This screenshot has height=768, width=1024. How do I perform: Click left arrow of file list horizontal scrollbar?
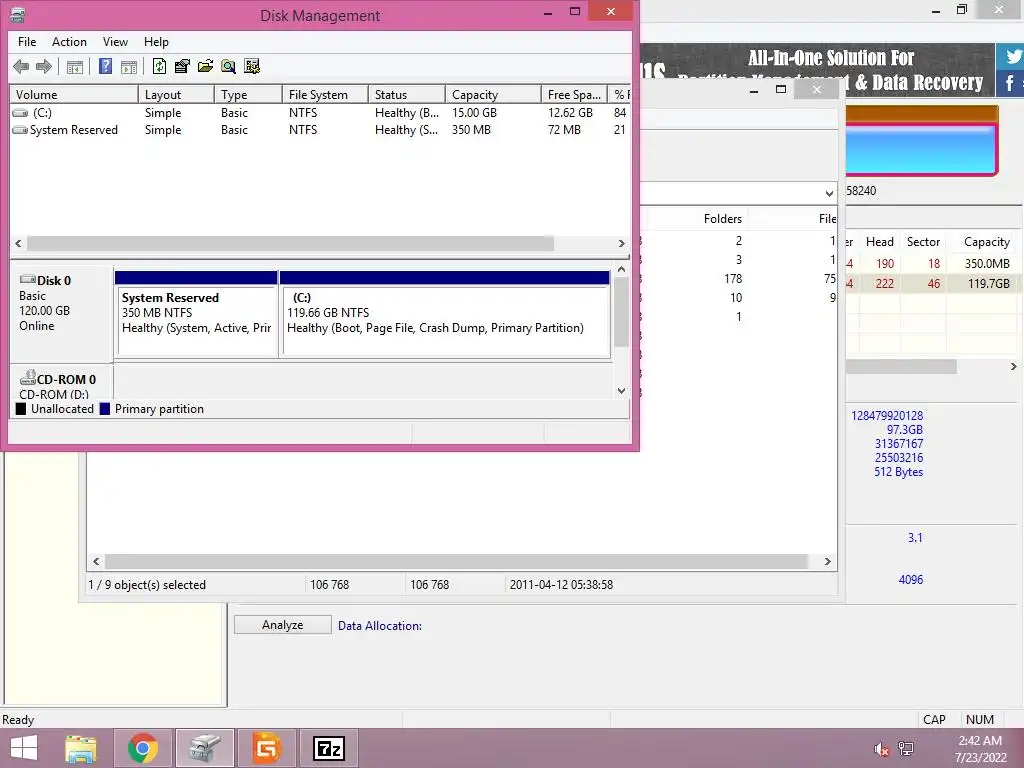tap(96, 562)
